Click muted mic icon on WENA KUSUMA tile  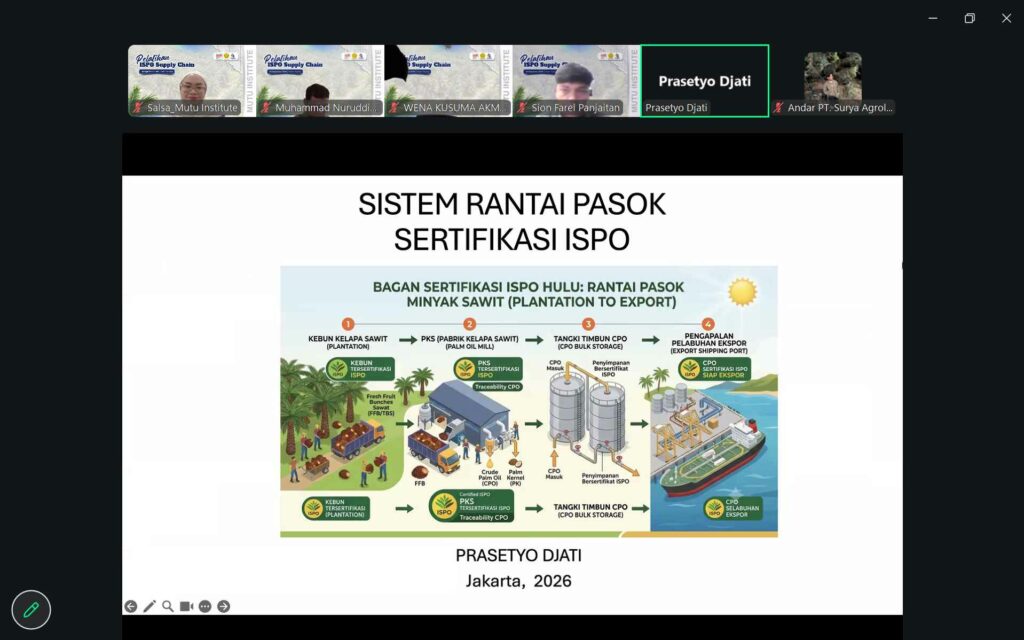[x=394, y=108]
